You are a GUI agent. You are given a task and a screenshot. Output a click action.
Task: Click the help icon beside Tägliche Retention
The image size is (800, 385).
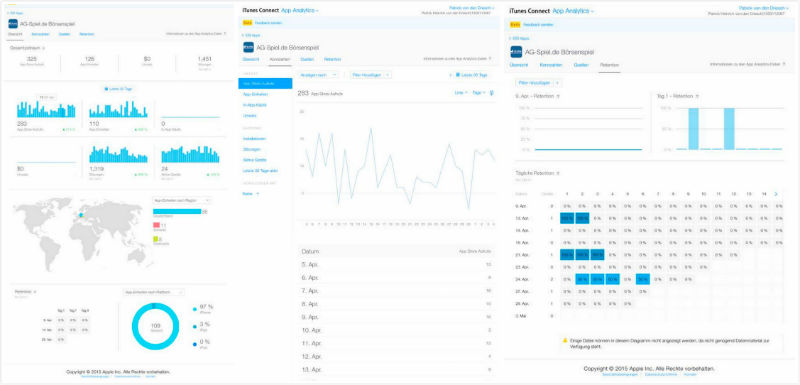pos(557,173)
